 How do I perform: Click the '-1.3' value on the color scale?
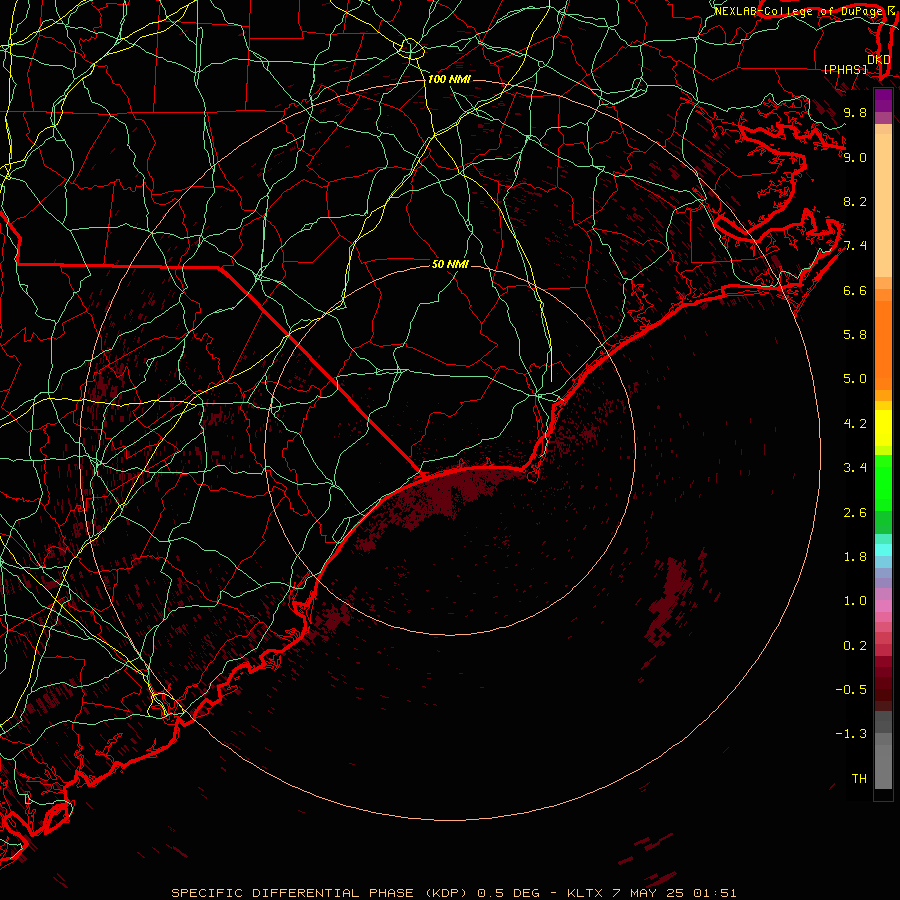(x=851, y=734)
